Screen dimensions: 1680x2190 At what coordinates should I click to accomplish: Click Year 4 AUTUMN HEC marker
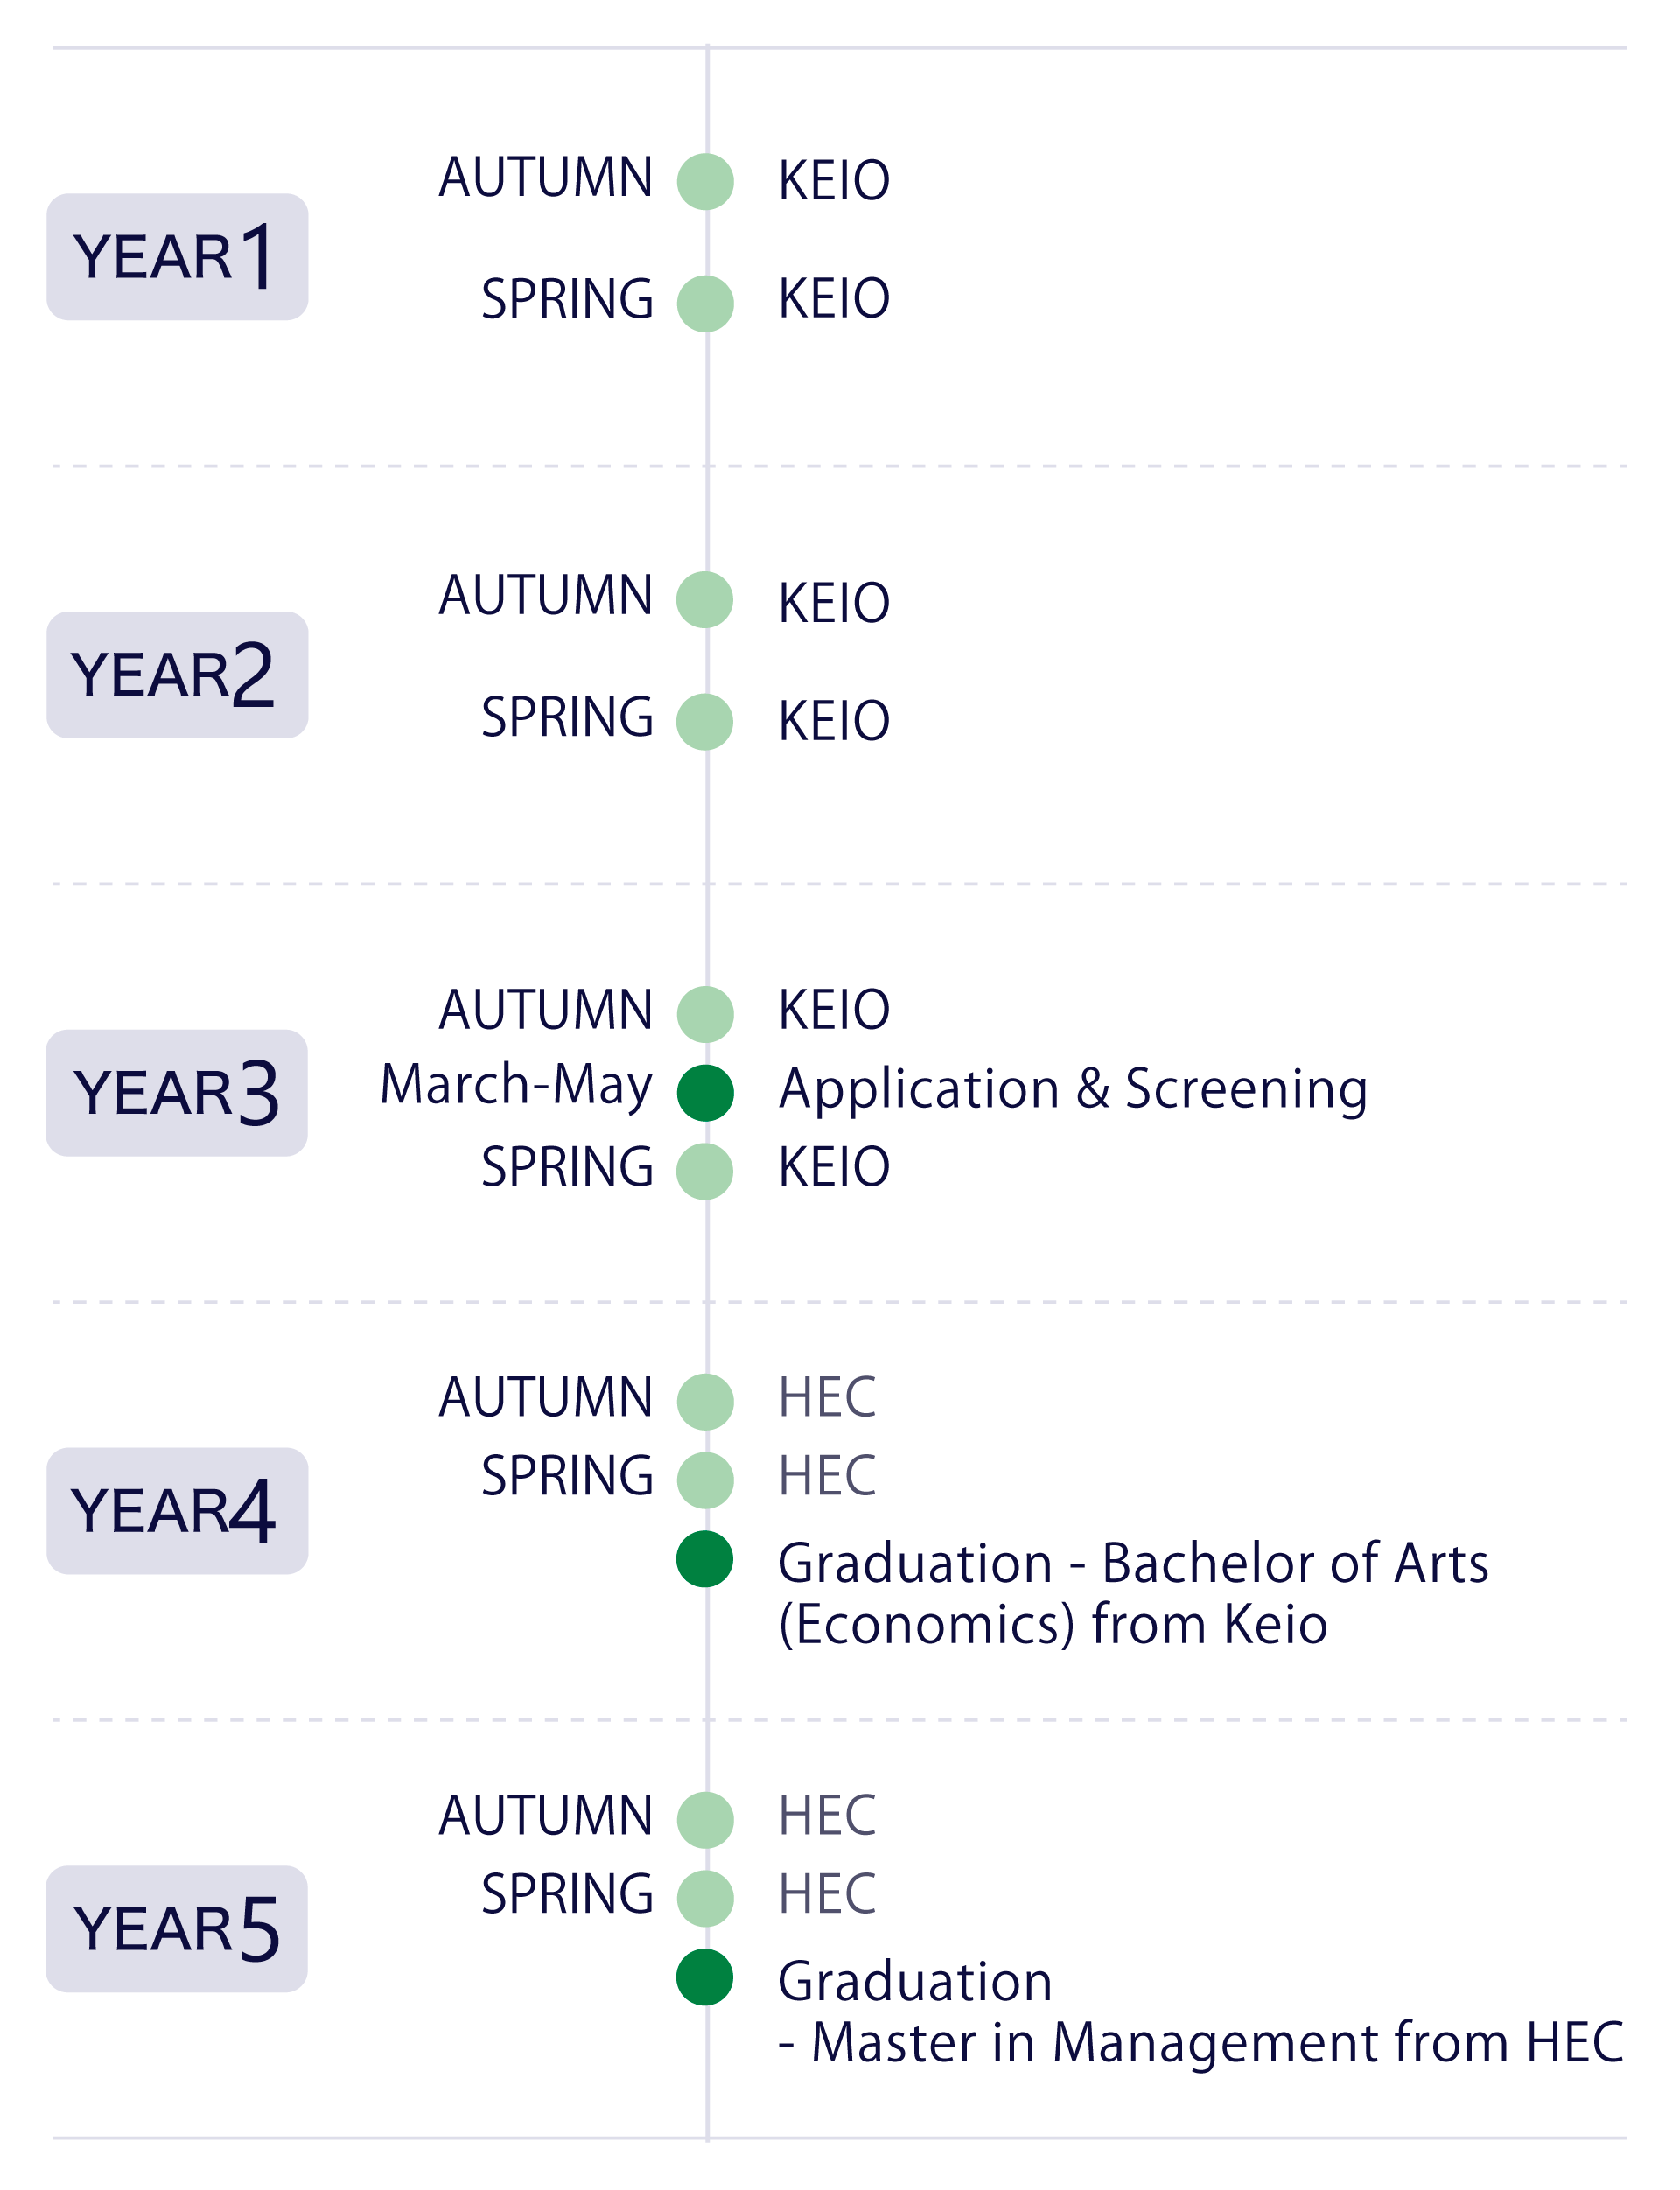click(x=705, y=1402)
